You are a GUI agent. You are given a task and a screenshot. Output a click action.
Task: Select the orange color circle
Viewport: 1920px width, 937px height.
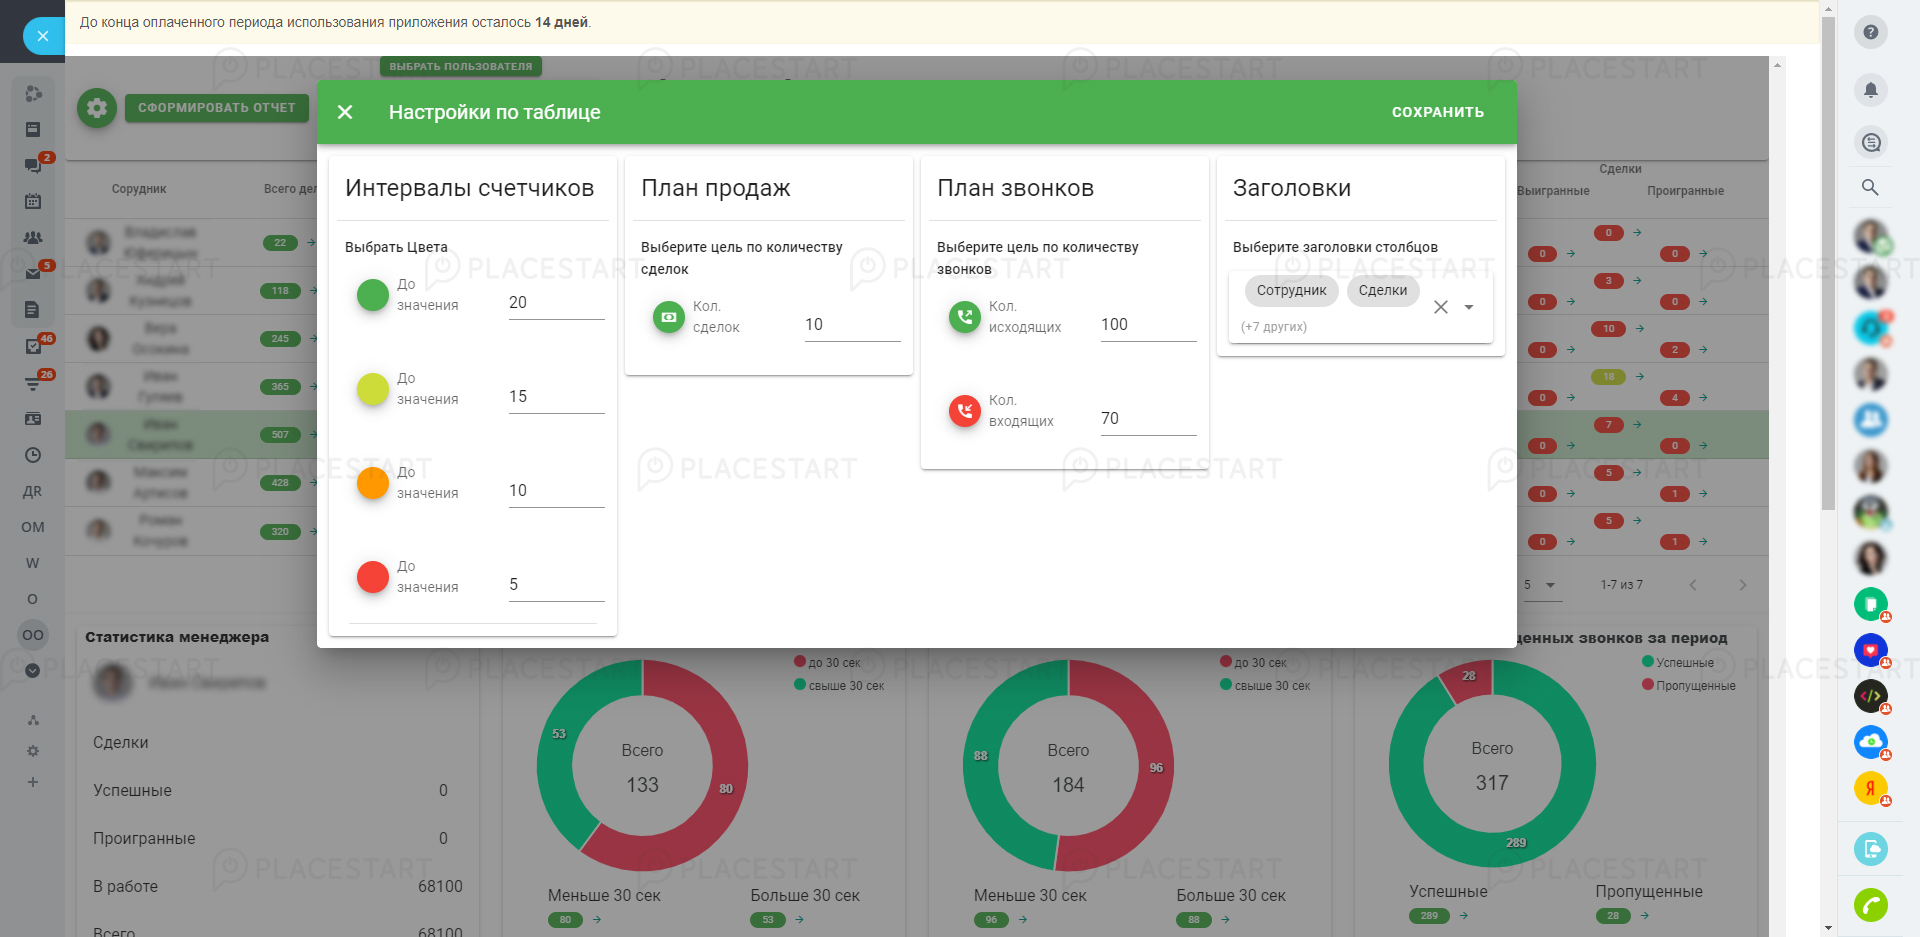(373, 483)
